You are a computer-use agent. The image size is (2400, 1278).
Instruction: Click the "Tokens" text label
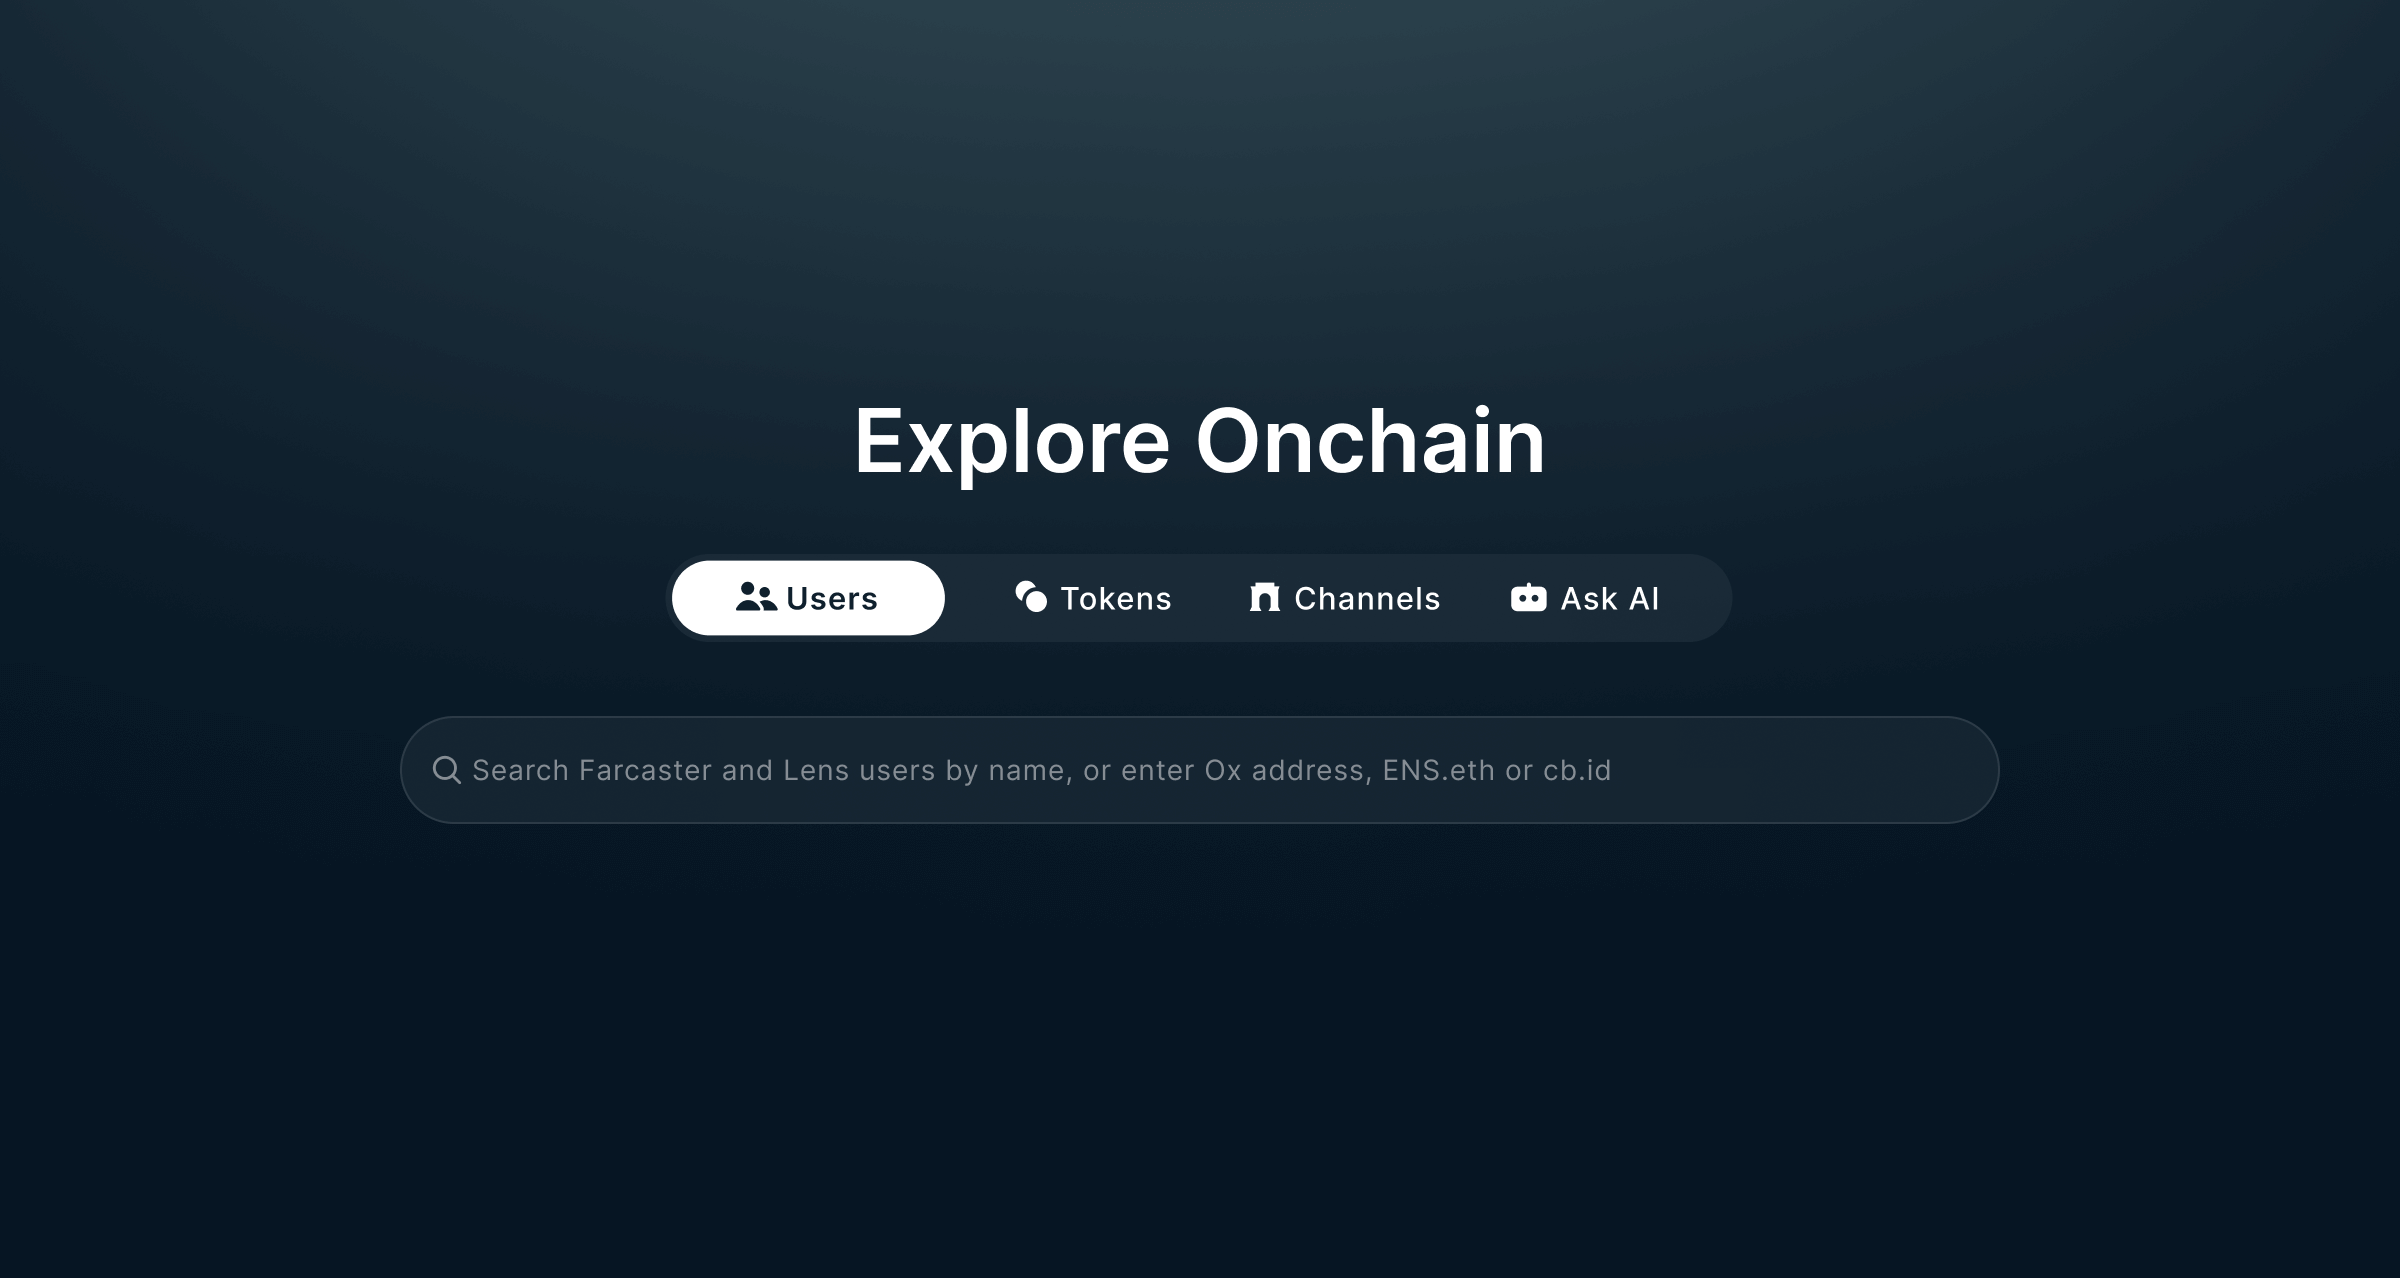click(1116, 598)
